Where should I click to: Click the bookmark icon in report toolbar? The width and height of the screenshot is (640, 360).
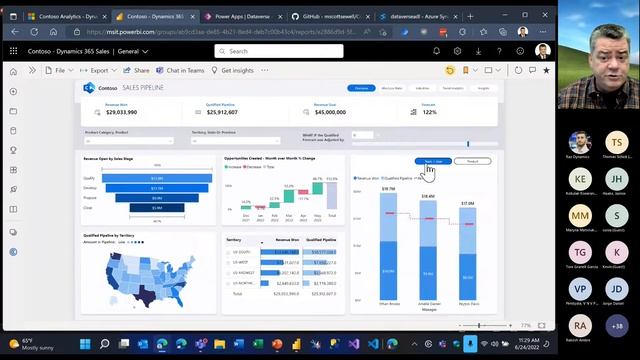pos(465,70)
